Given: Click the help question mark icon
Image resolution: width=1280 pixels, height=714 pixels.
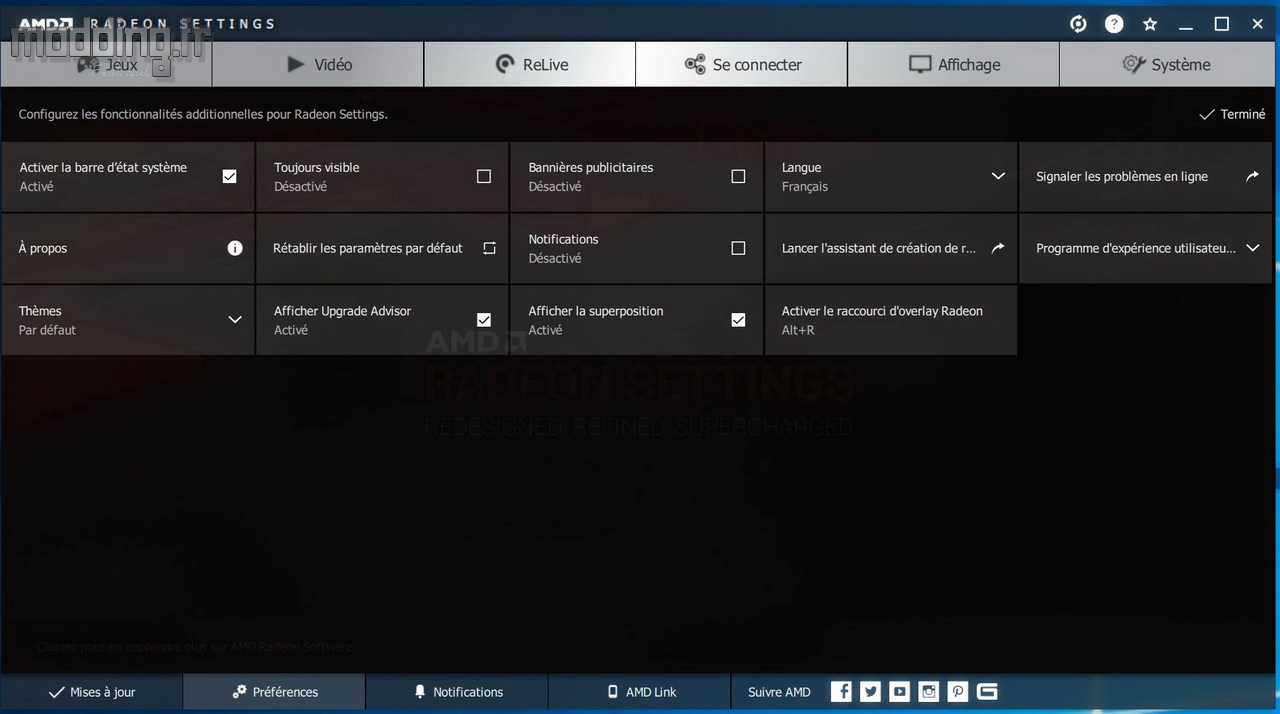Looking at the screenshot, I should [1114, 24].
